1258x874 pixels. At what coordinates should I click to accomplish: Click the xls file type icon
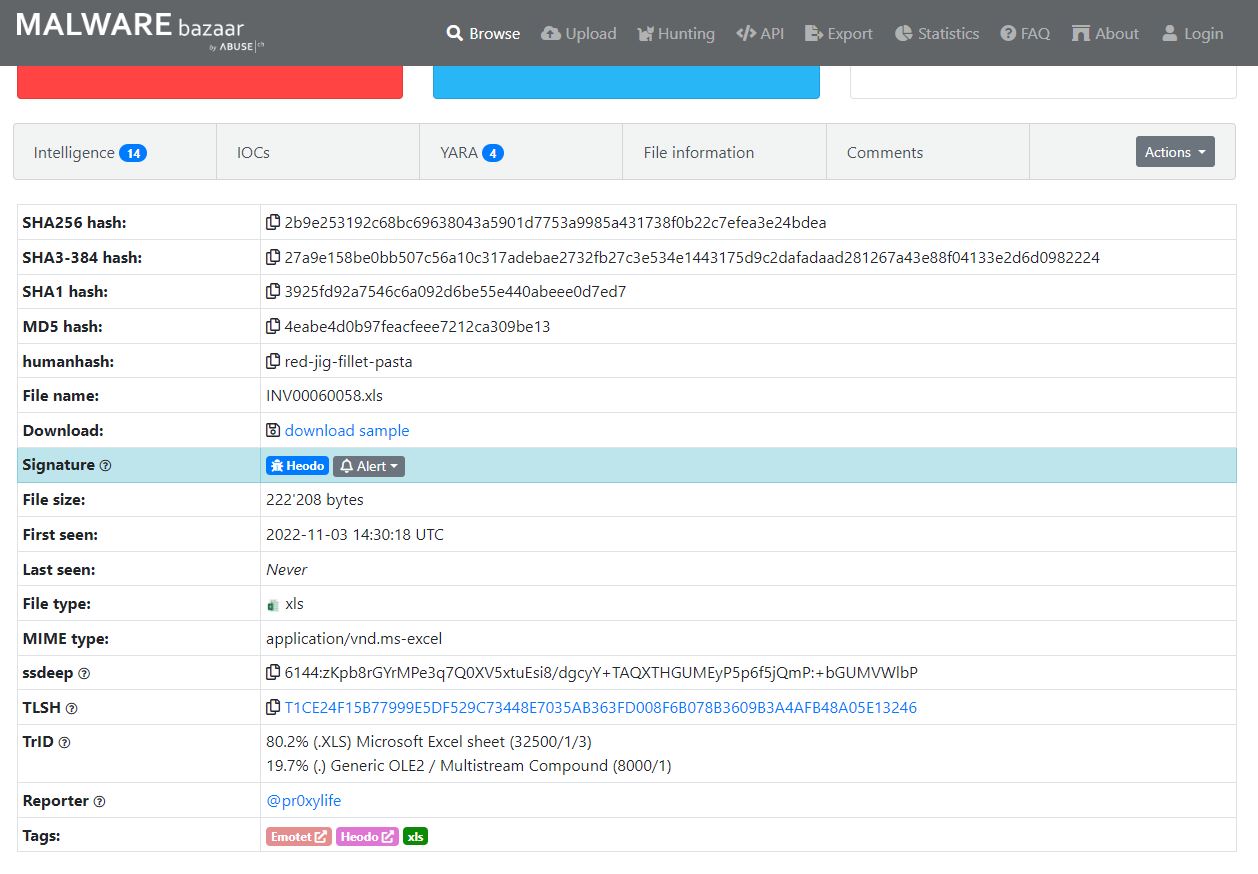[x=273, y=605]
